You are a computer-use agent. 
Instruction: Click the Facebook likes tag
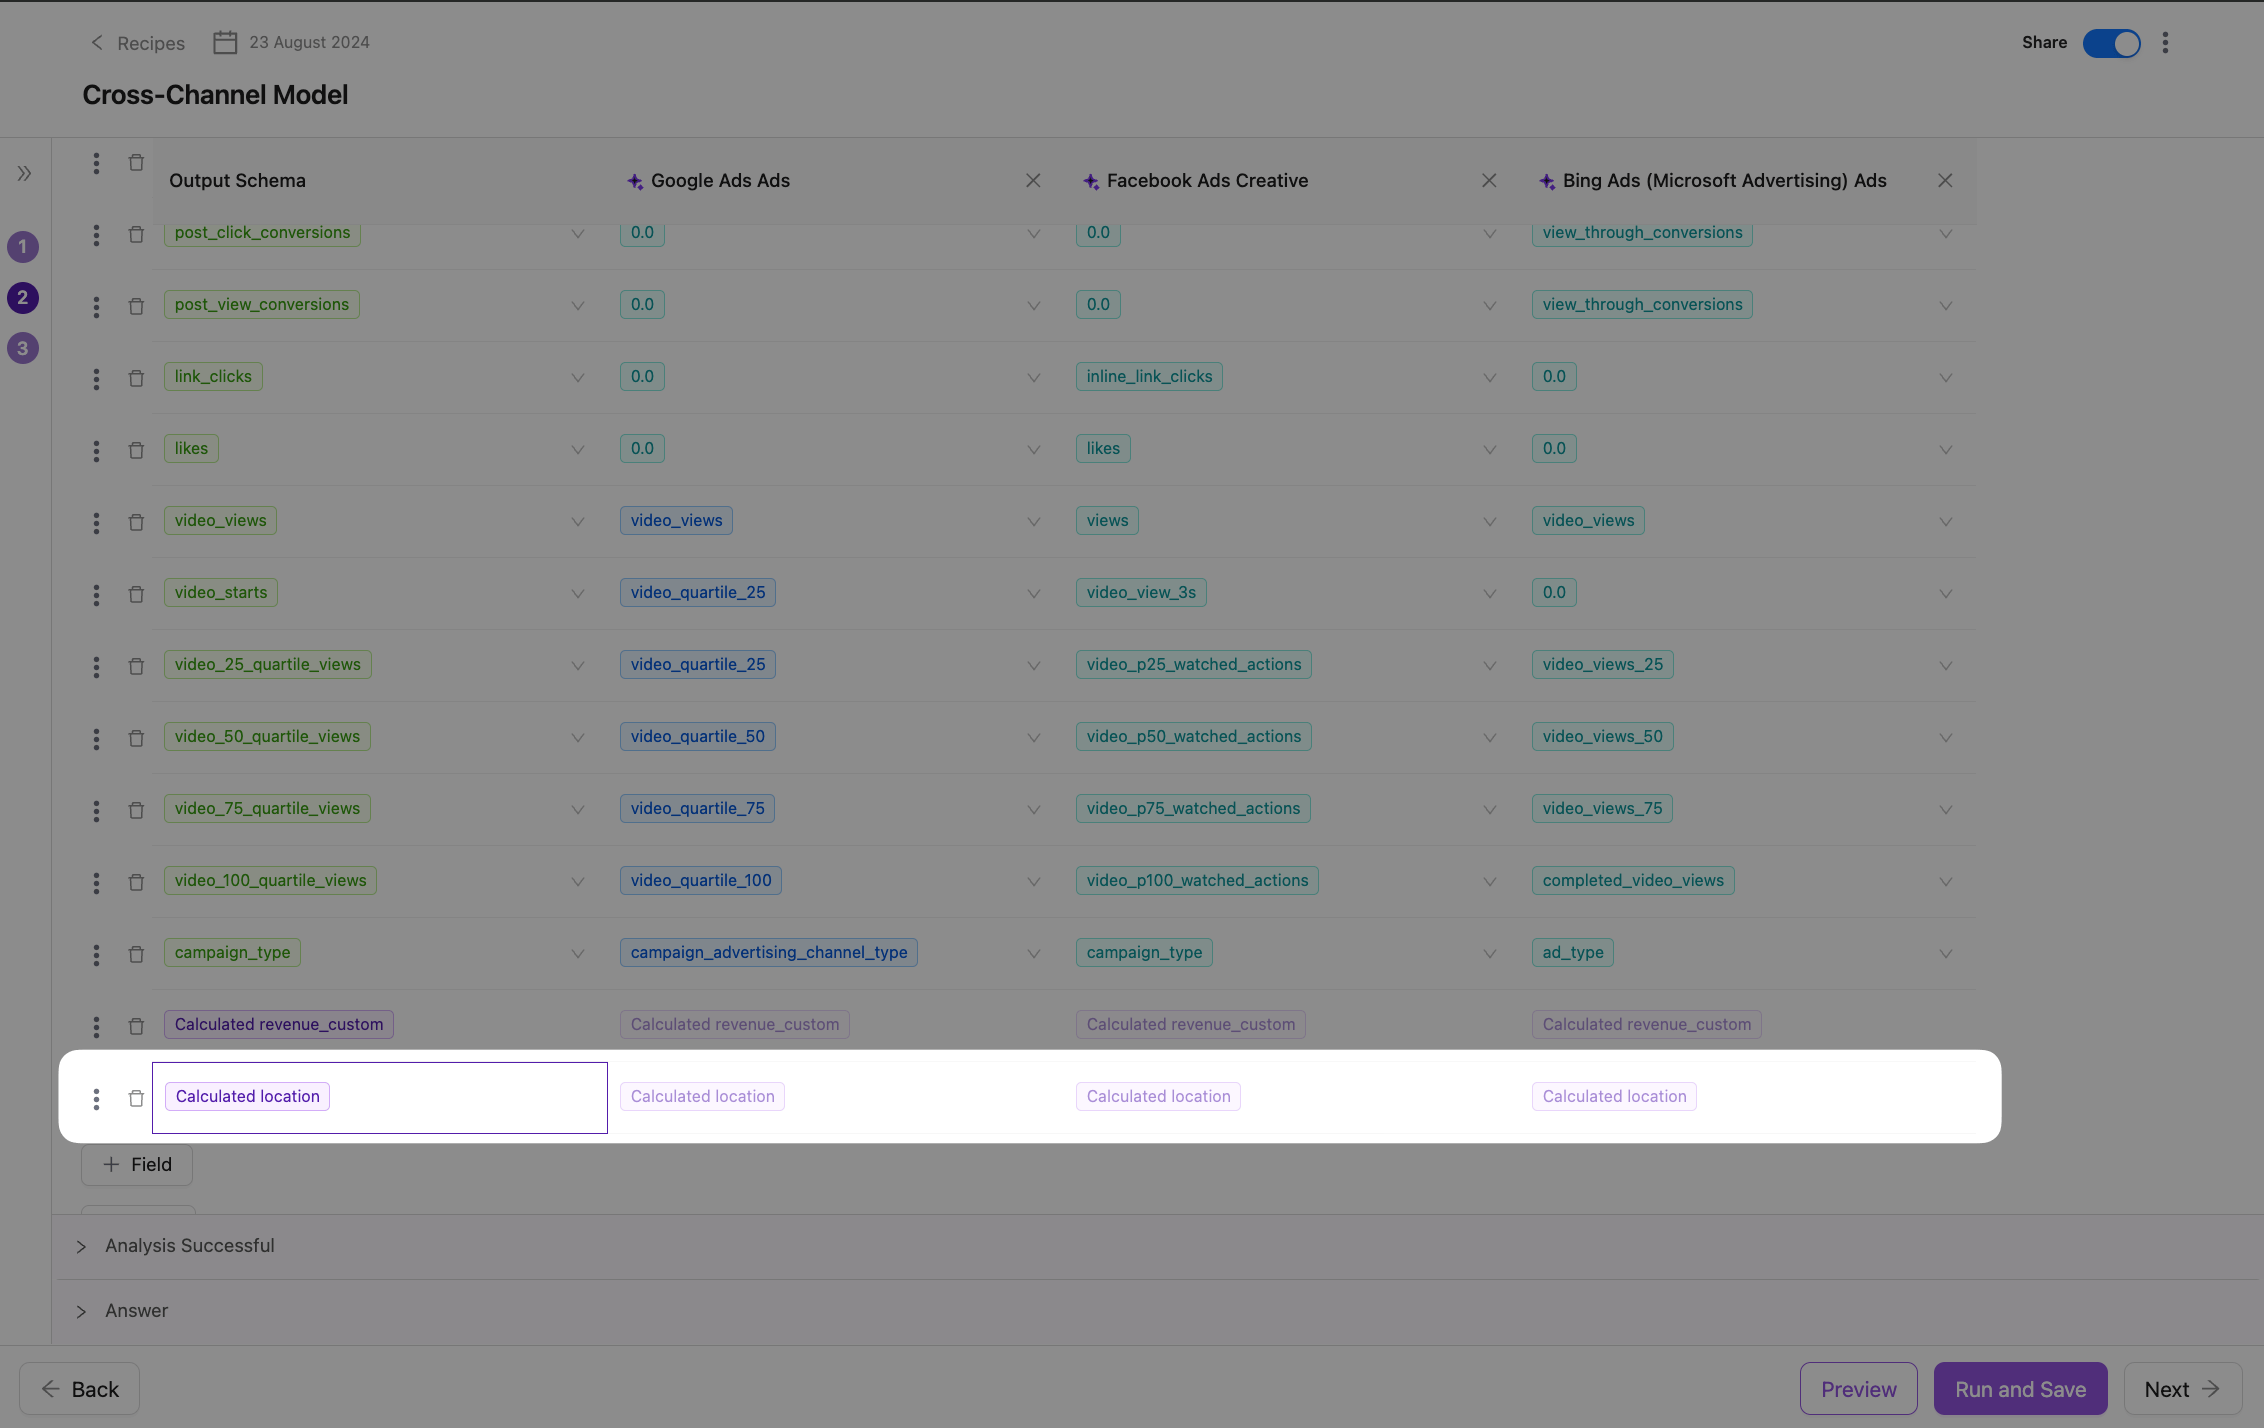click(x=1103, y=448)
